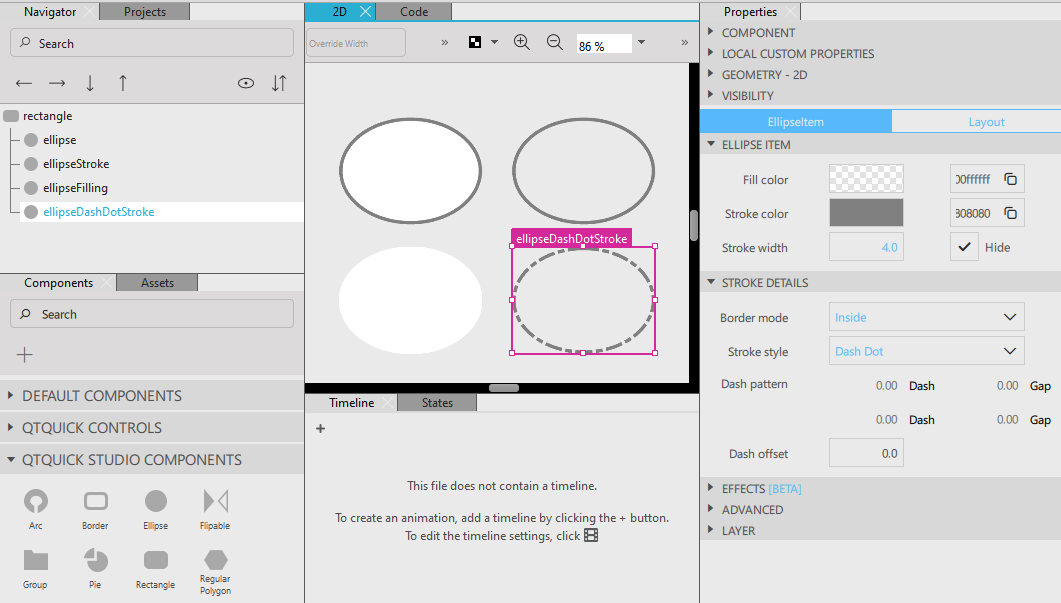1061x603 pixels.
Task: Open the Border mode dropdown
Action: [927, 317]
